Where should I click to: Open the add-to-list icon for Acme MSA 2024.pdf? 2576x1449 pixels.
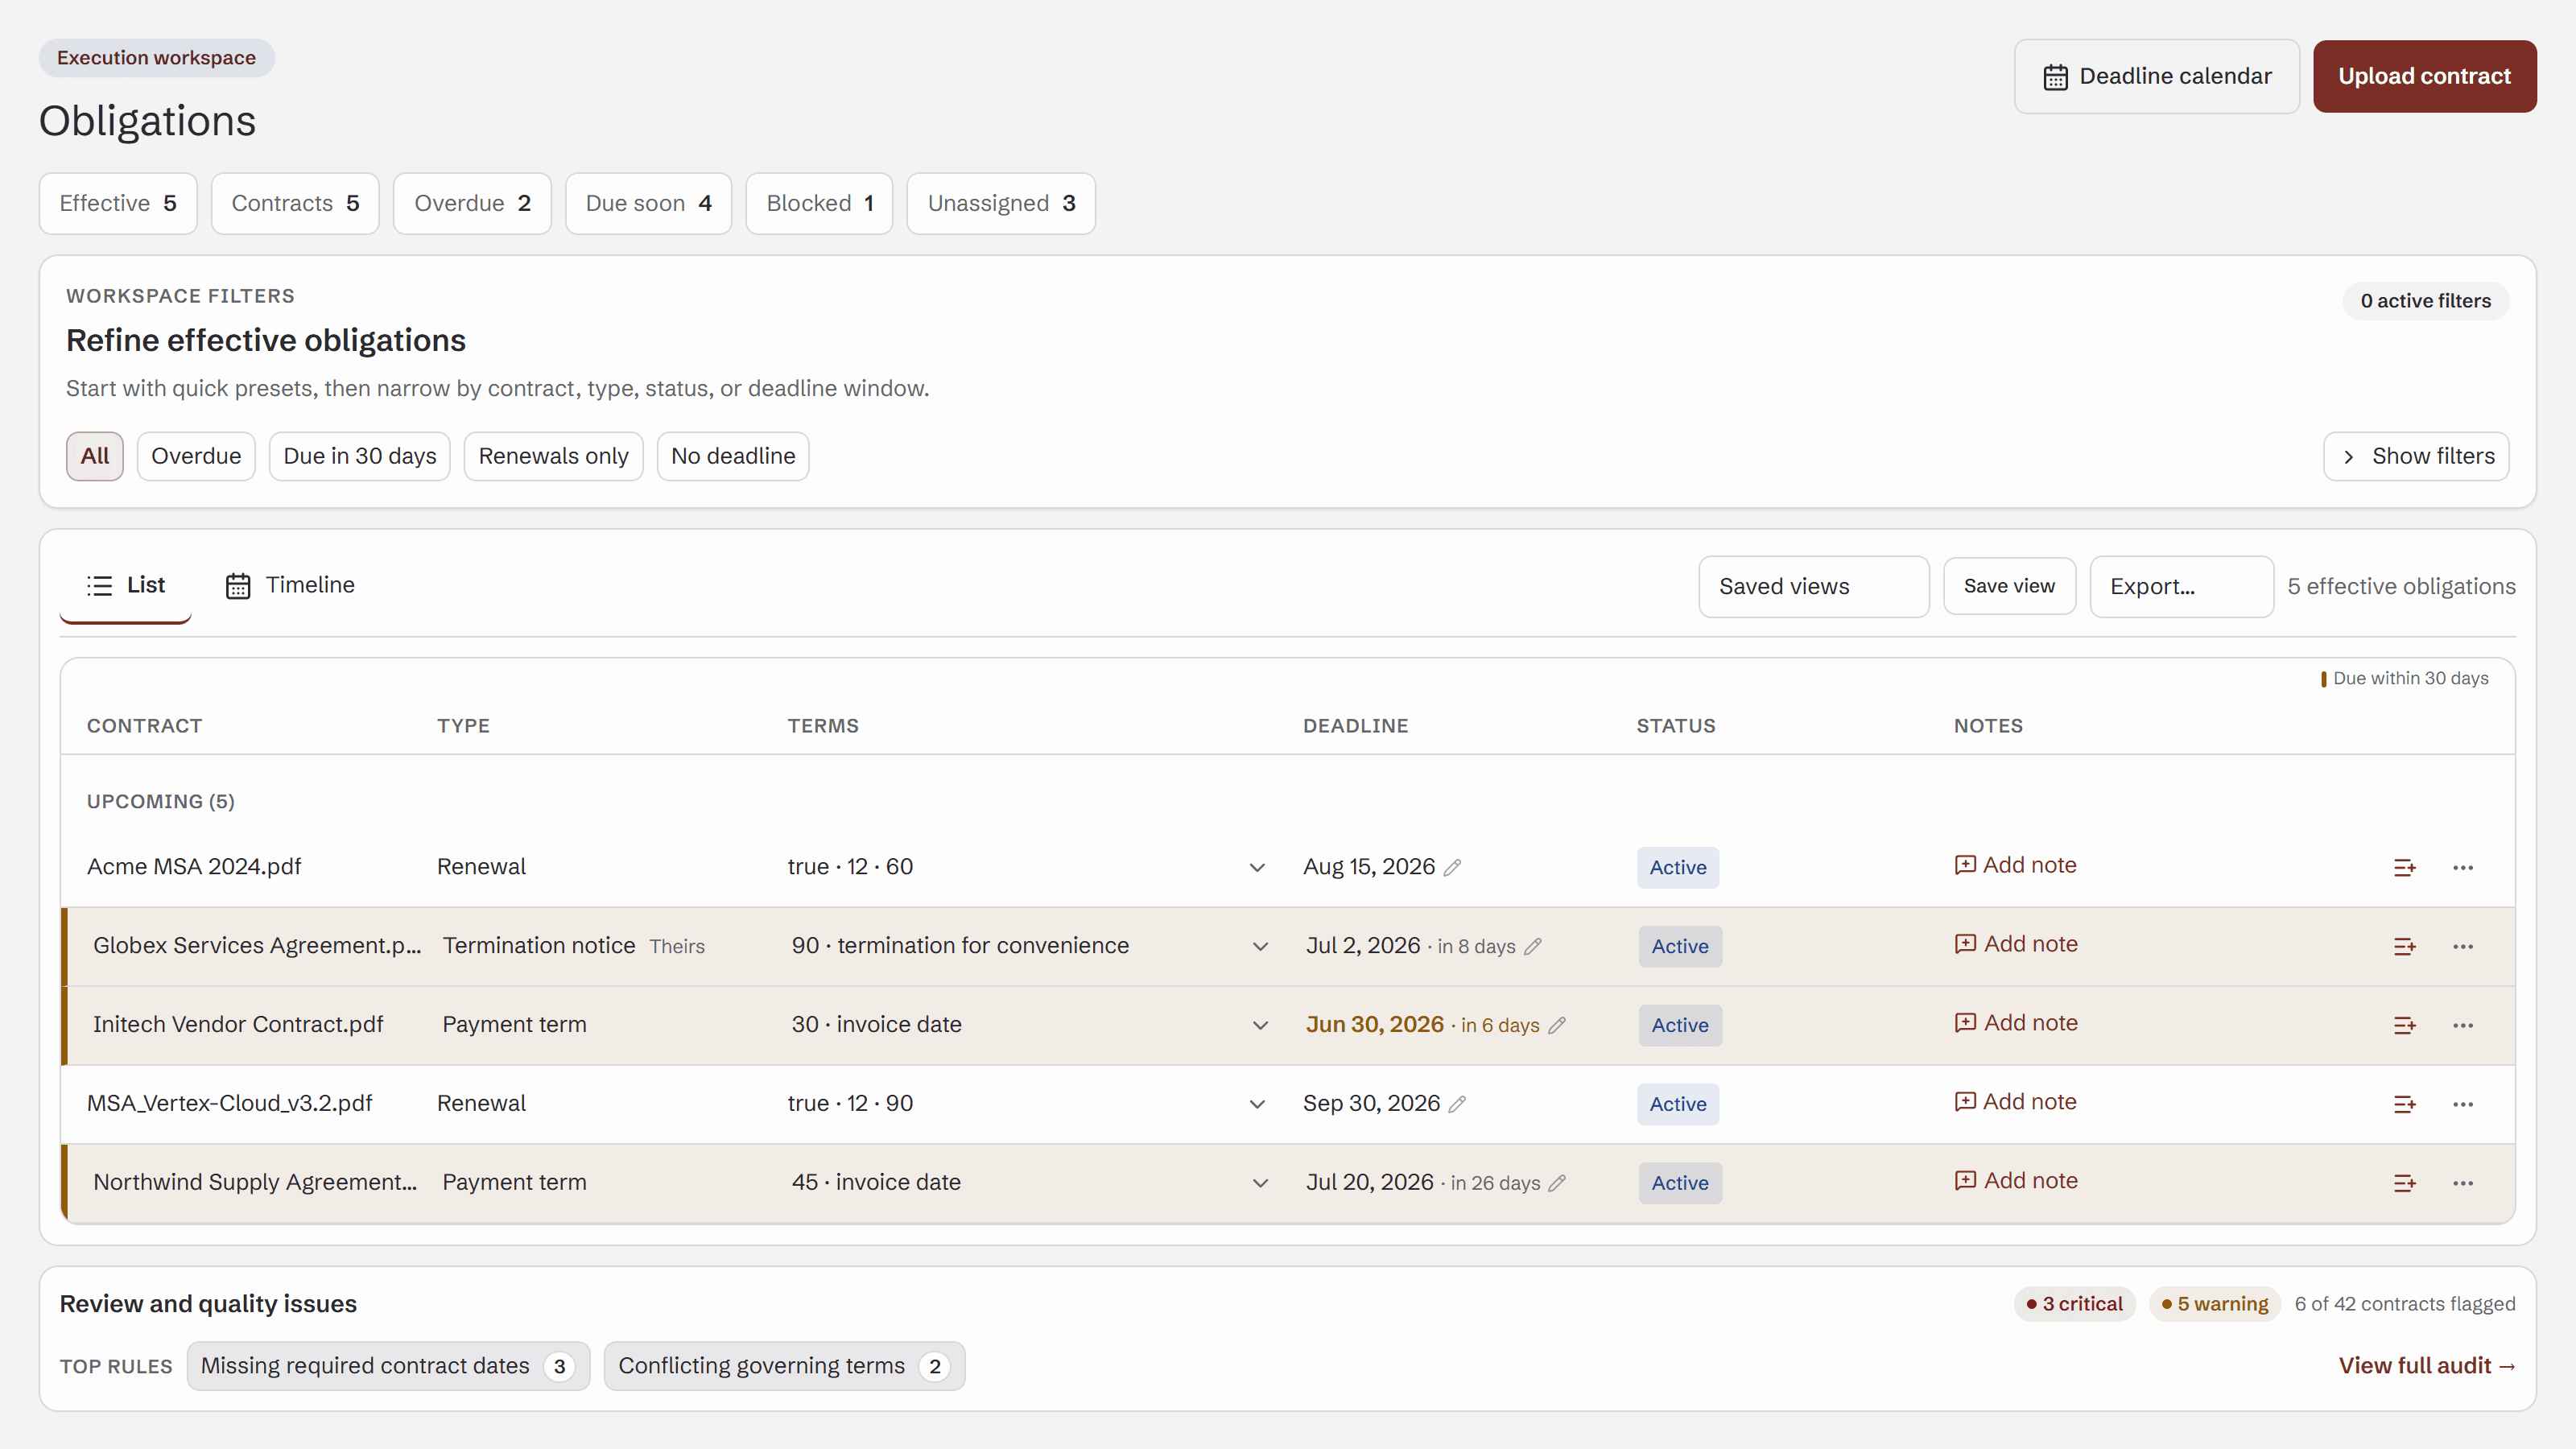pyautogui.click(x=2404, y=867)
